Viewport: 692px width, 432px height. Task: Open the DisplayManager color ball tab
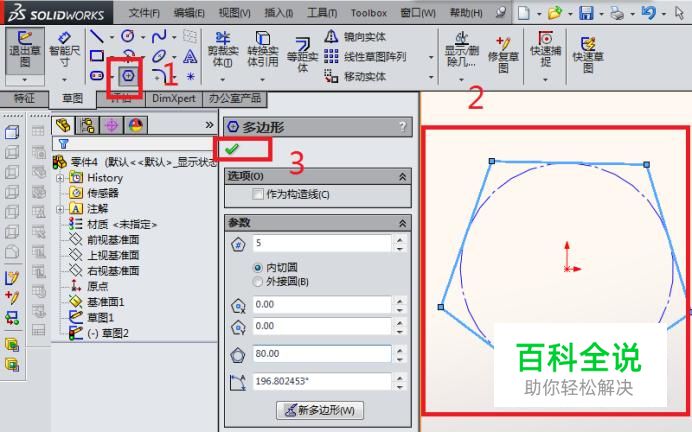pyautogui.click(x=135, y=126)
